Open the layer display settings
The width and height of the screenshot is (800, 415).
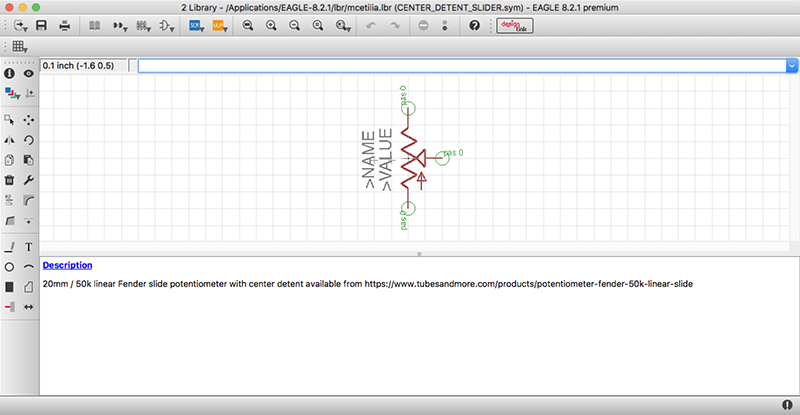pos(12,93)
